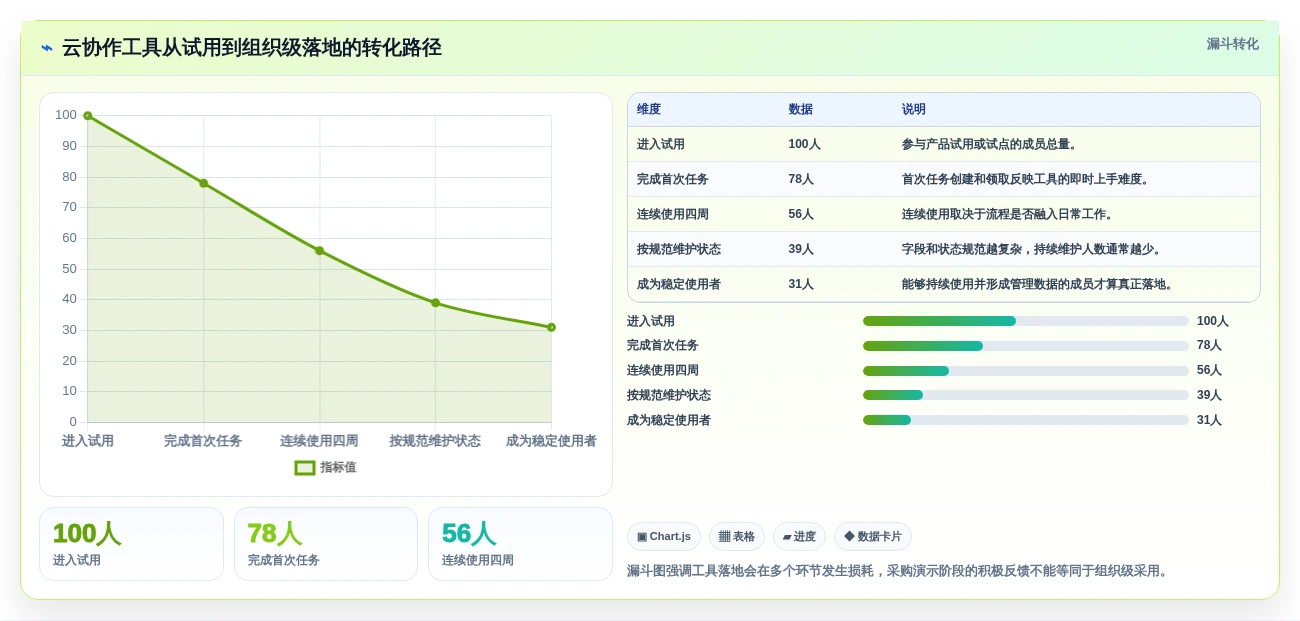Click the title 云协作工具从试用到组织级落地的转化路径
This screenshot has width=1300, height=621.
pyautogui.click(x=252, y=47)
